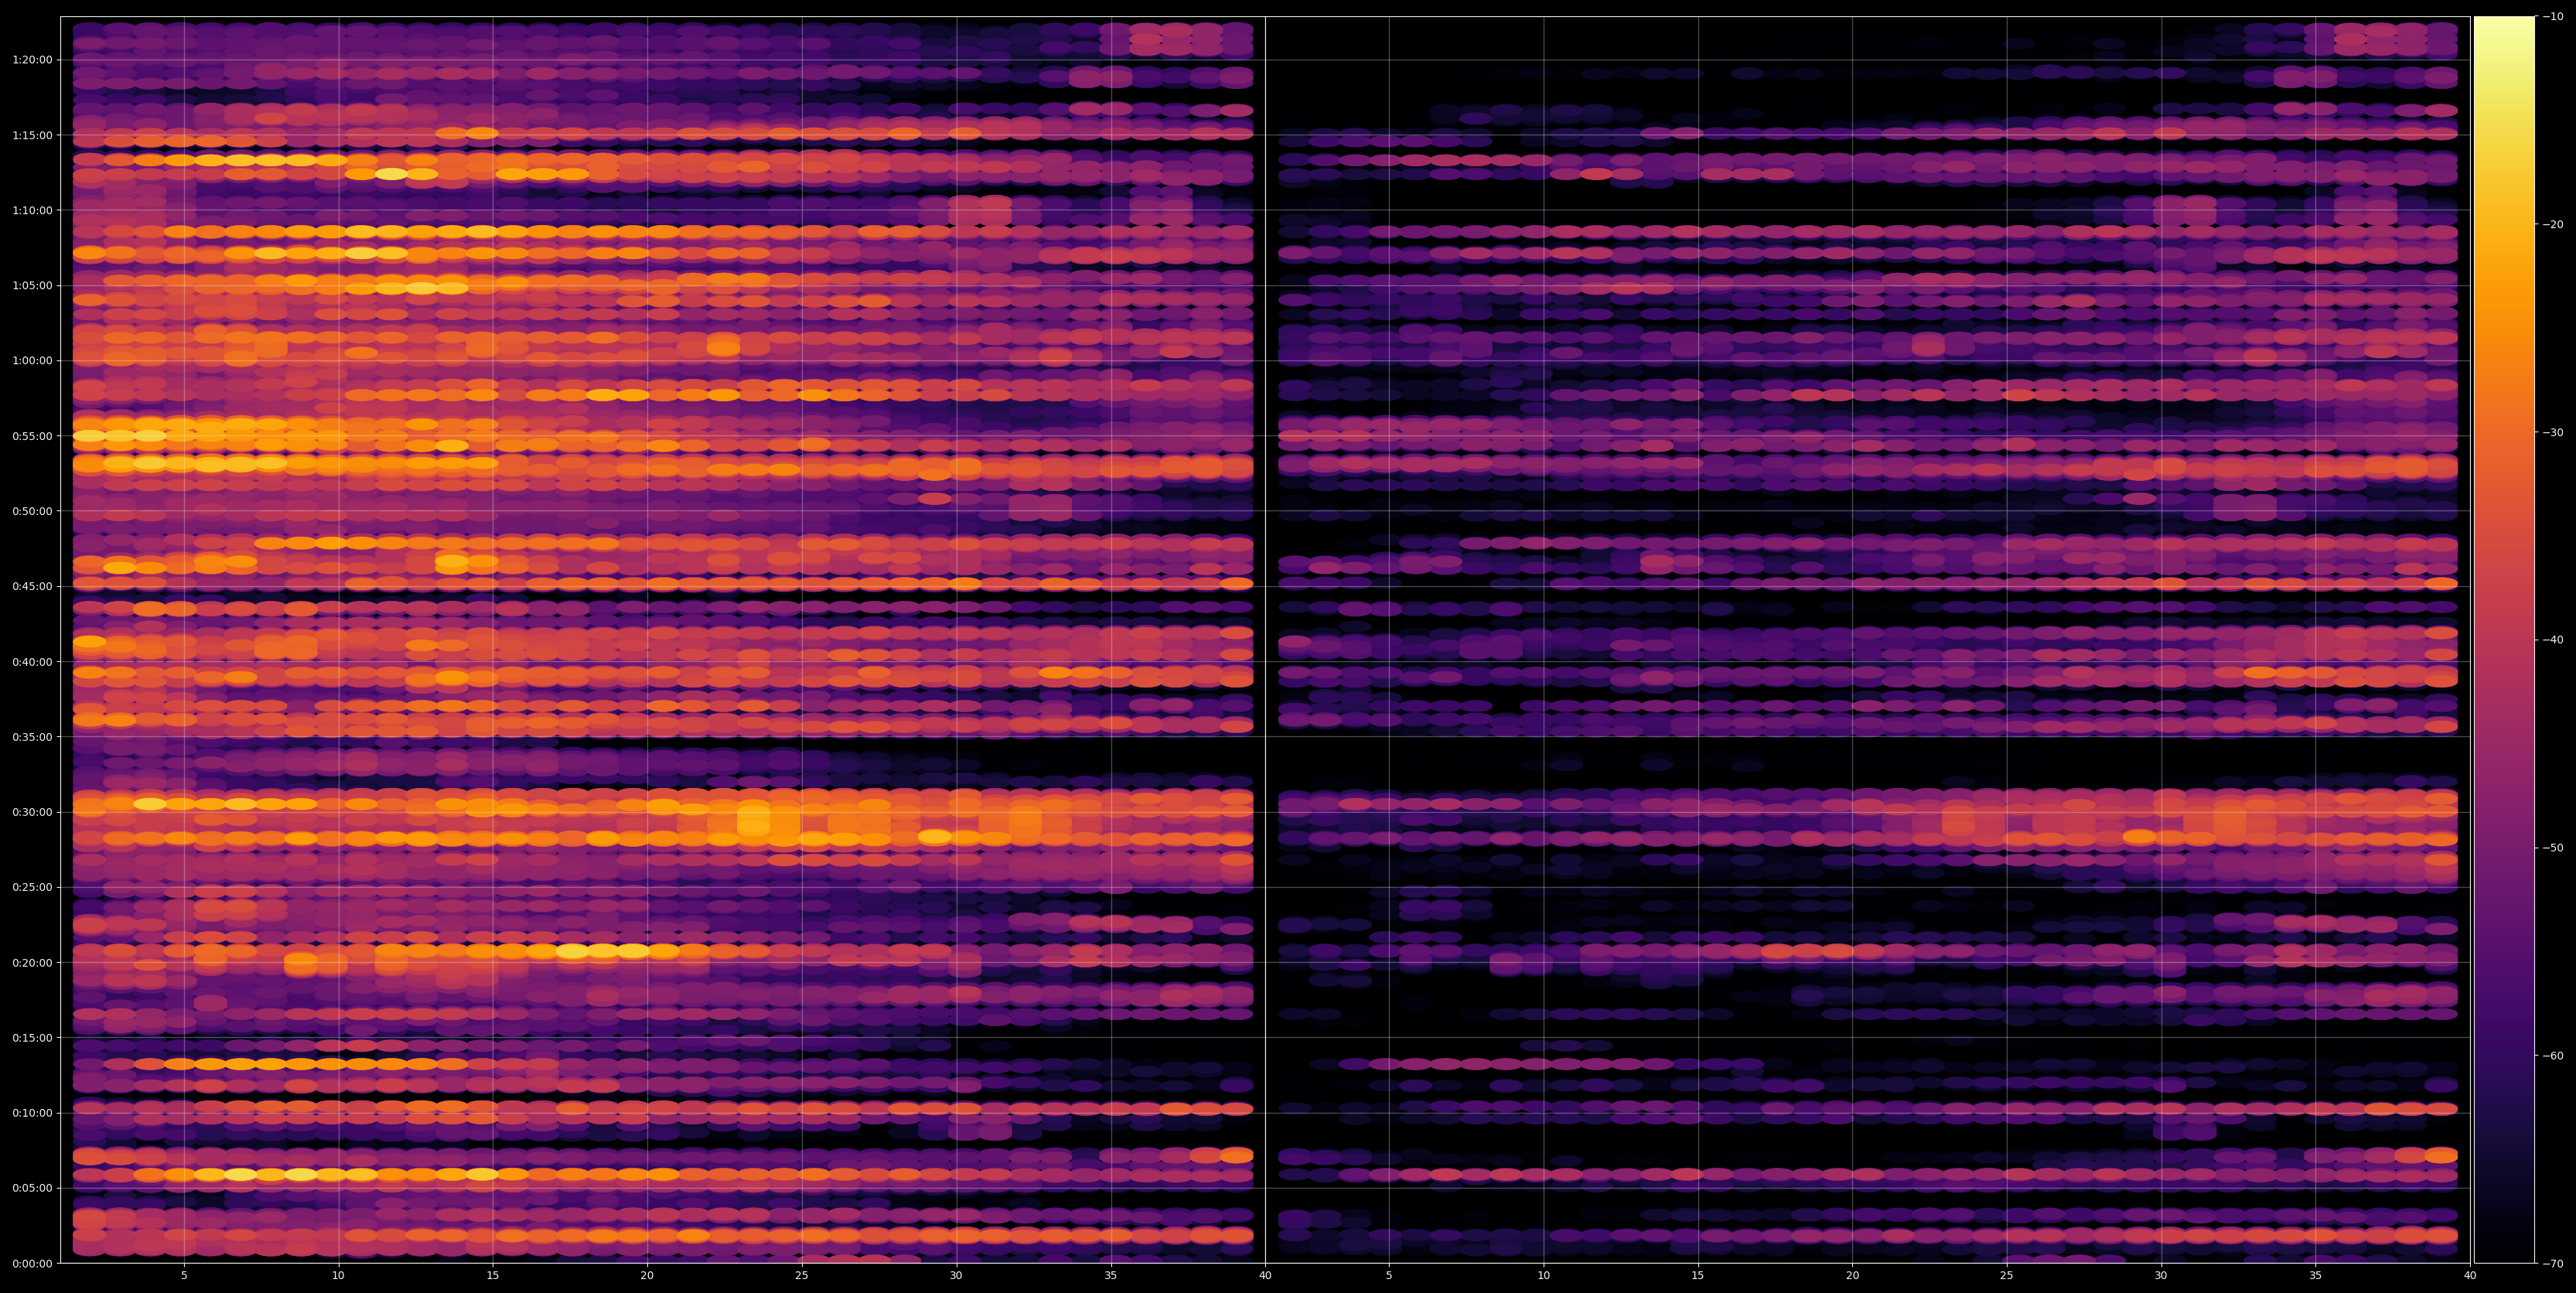Click the 0:45:00 y-axis tick label

point(32,586)
